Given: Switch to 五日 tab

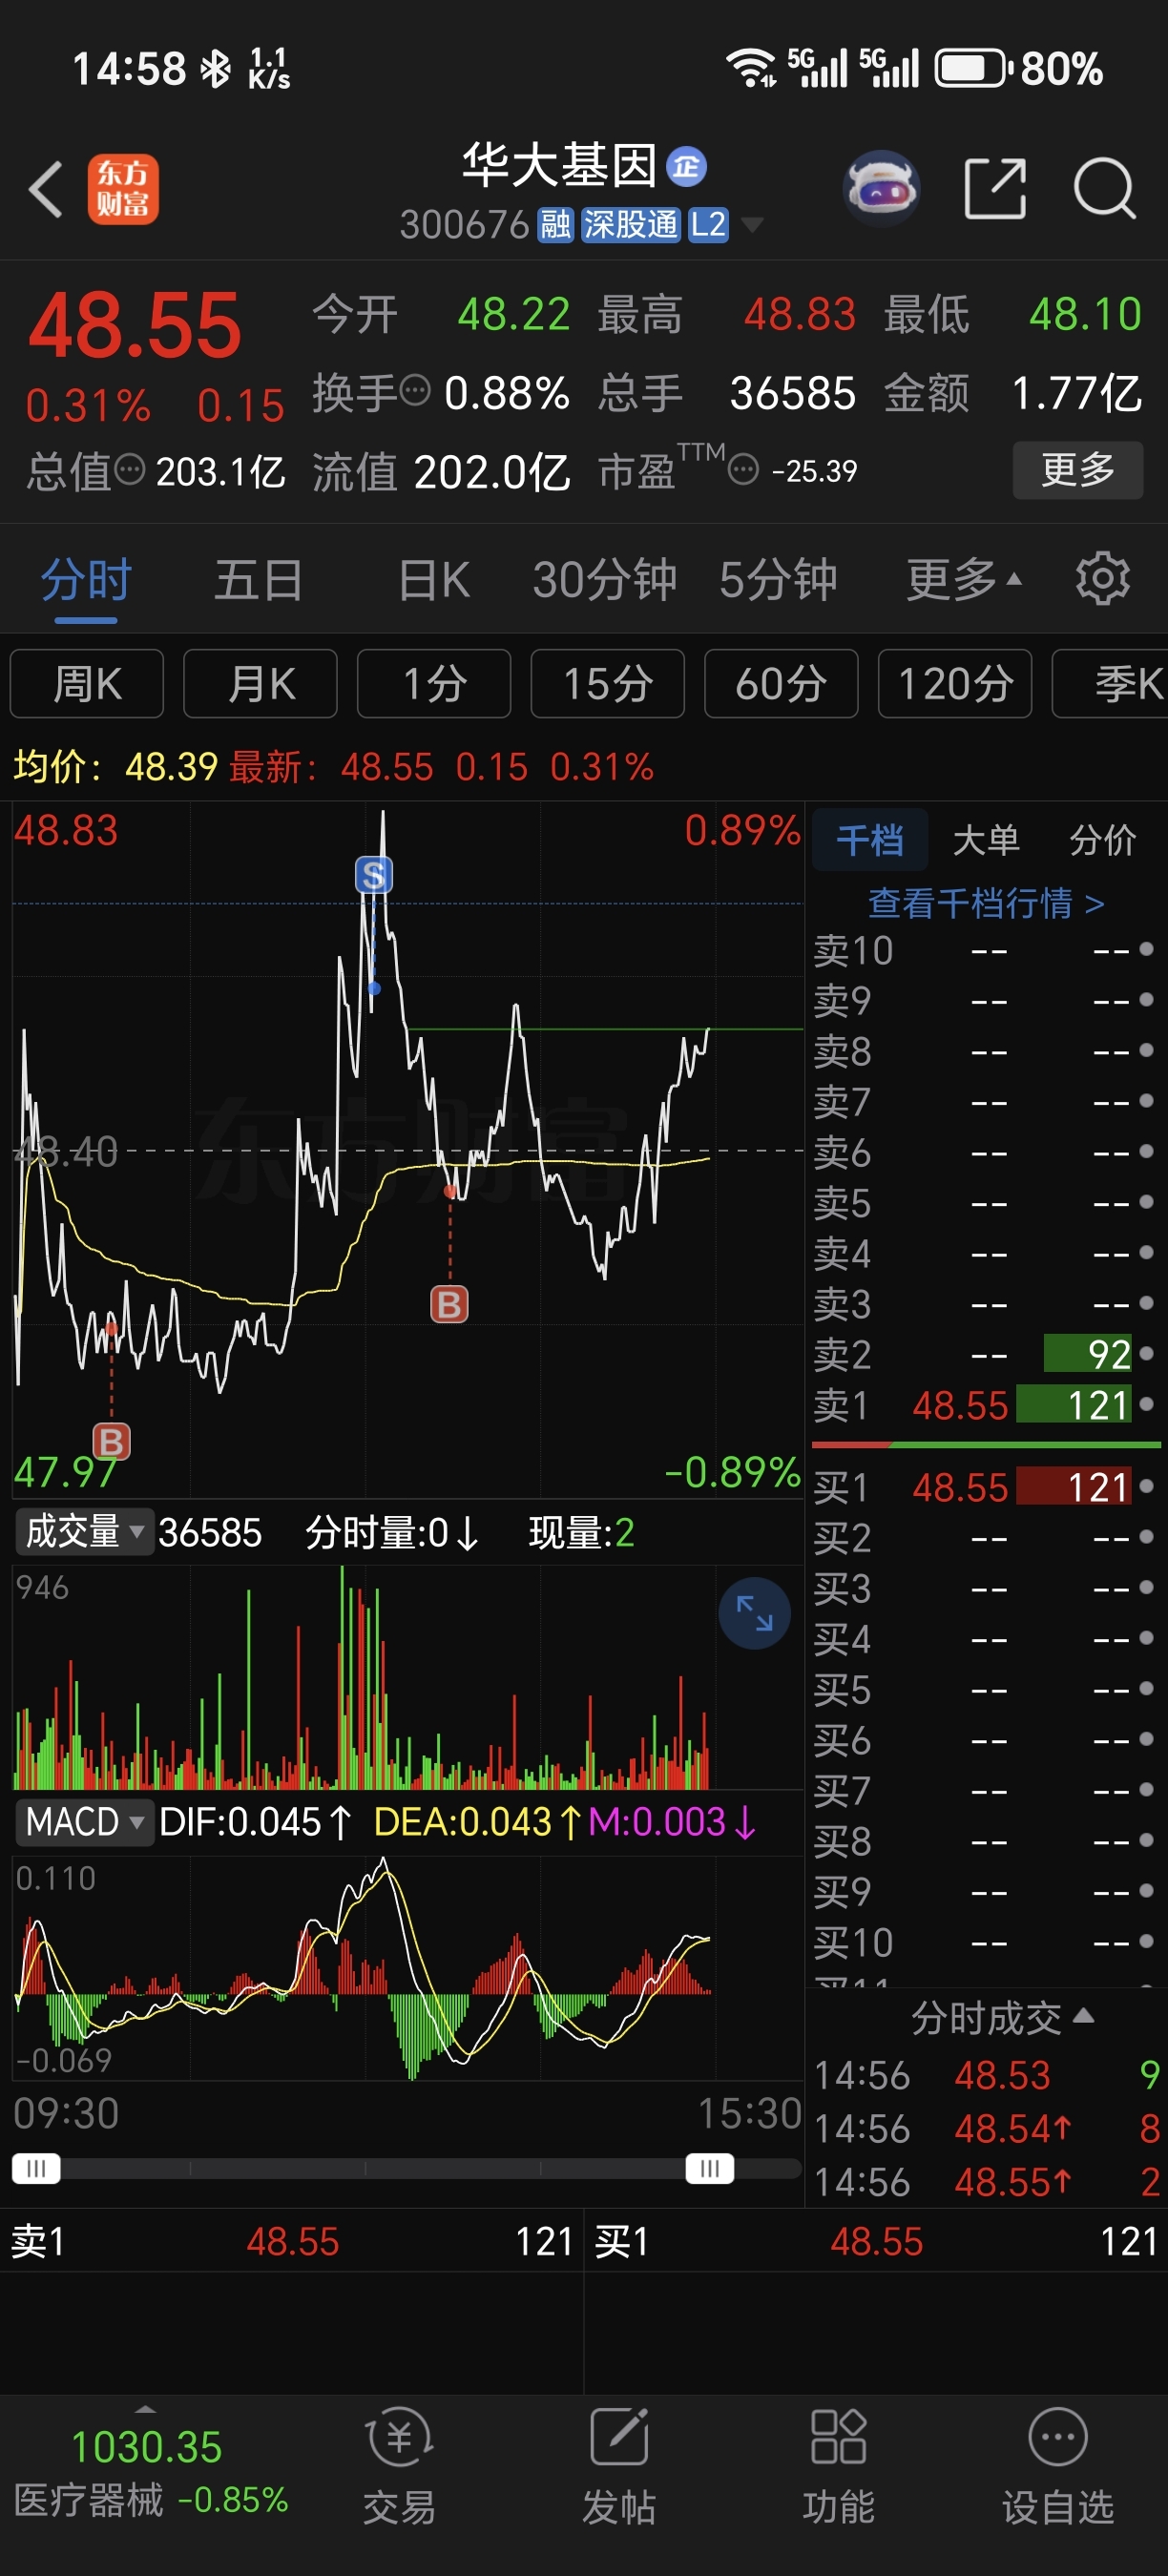Looking at the screenshot, I should pyautogui.click(x=258, y=578).
